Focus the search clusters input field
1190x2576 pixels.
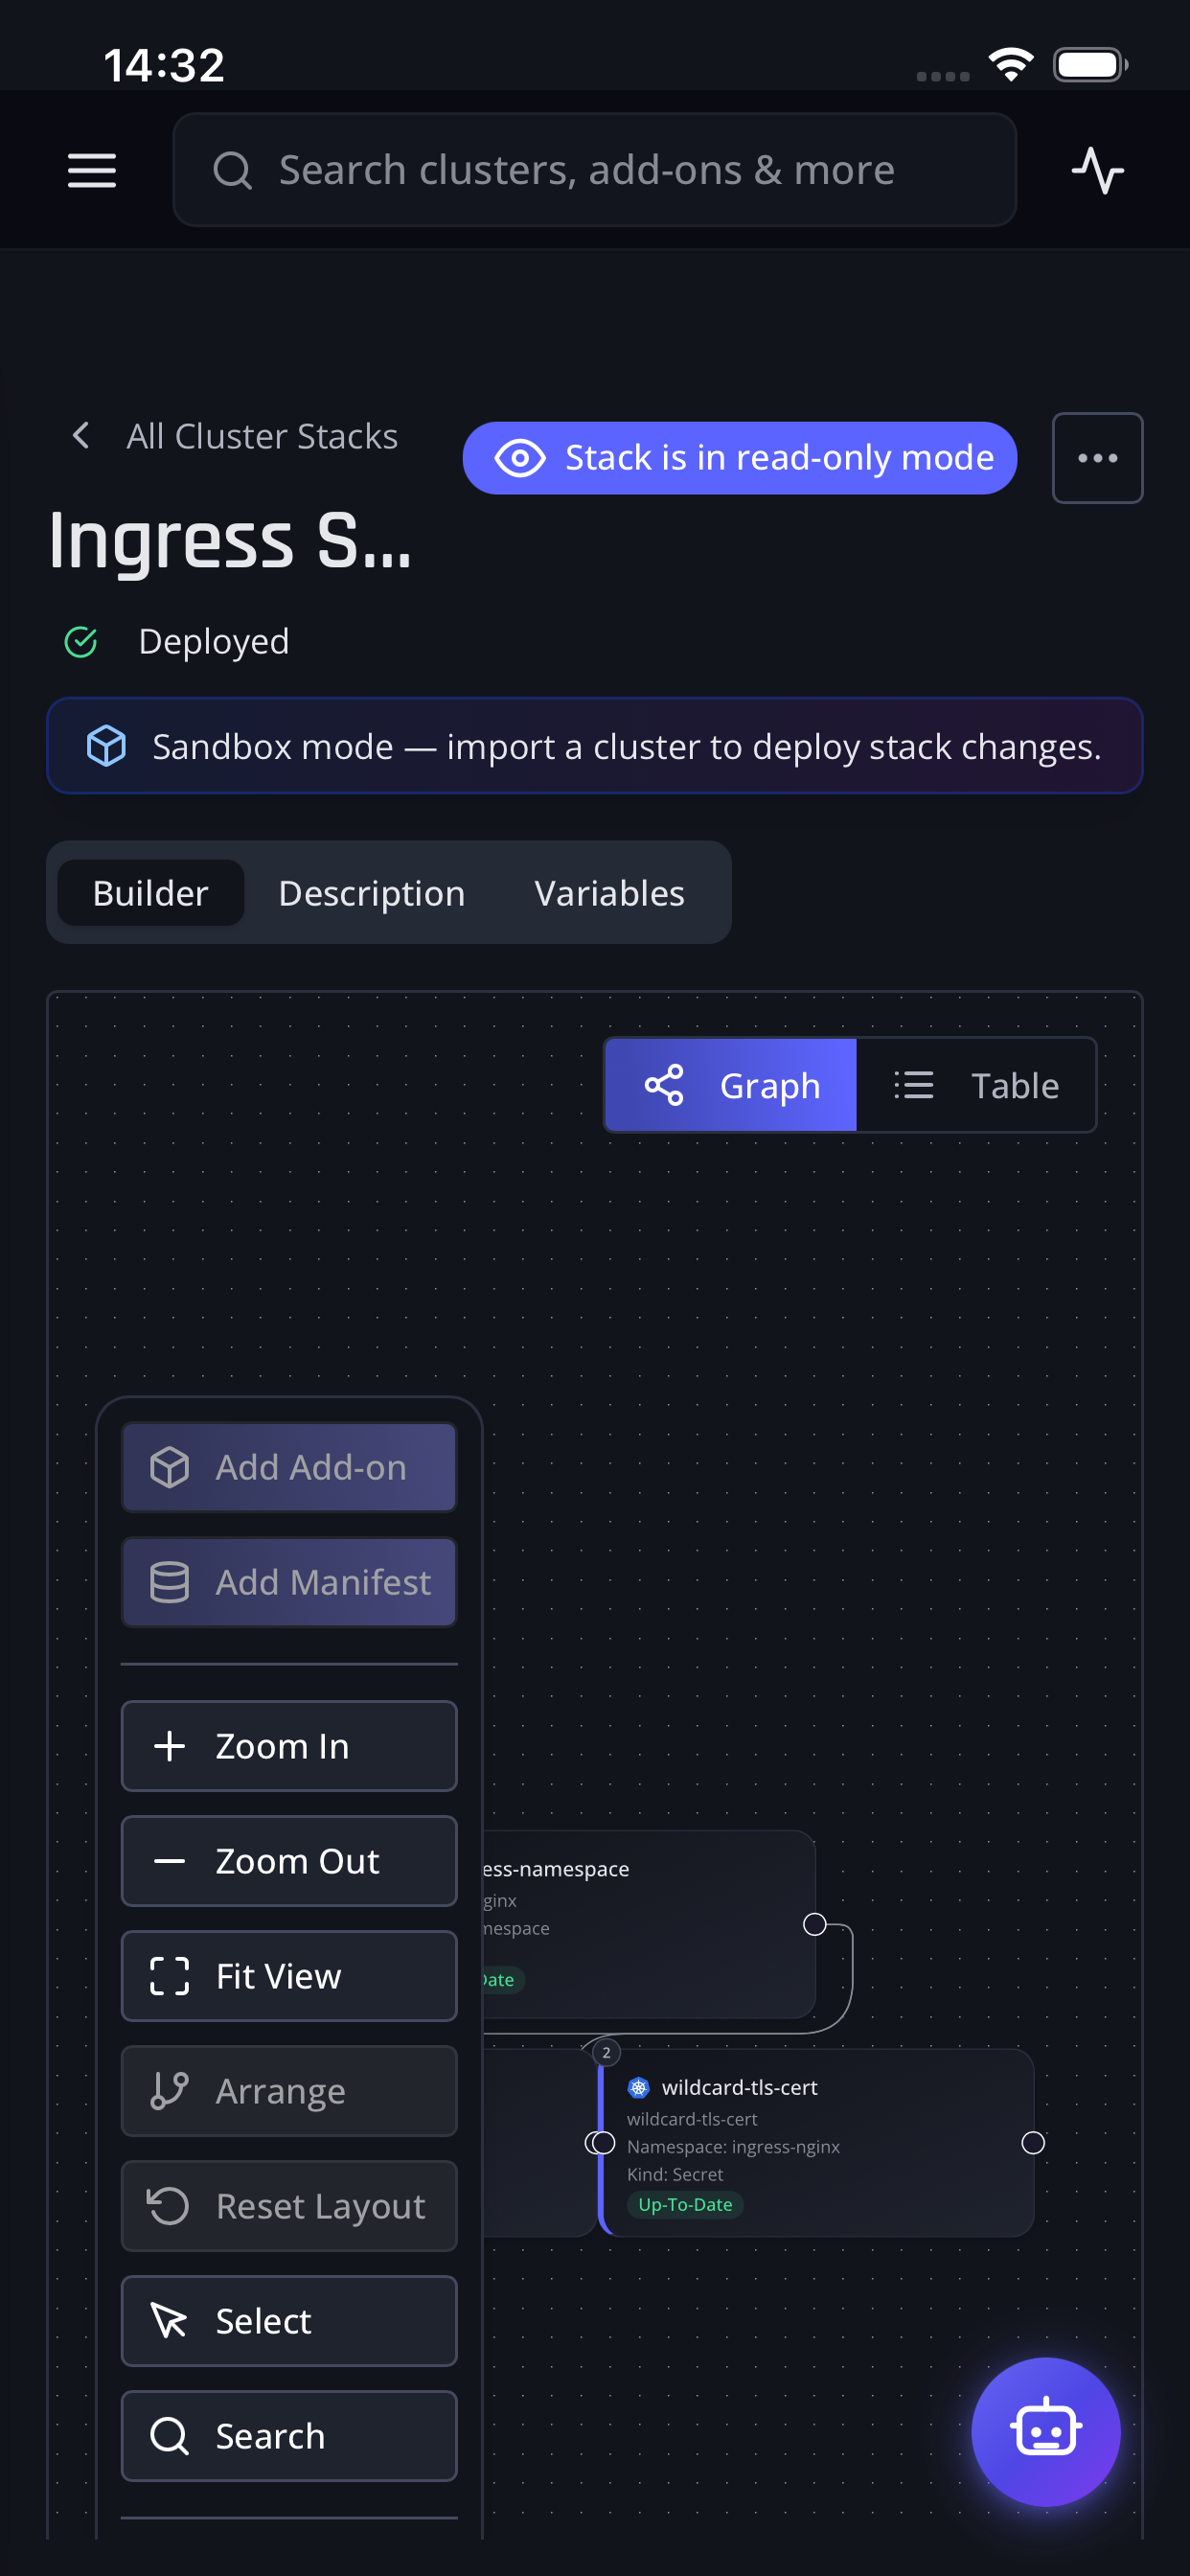594,170
